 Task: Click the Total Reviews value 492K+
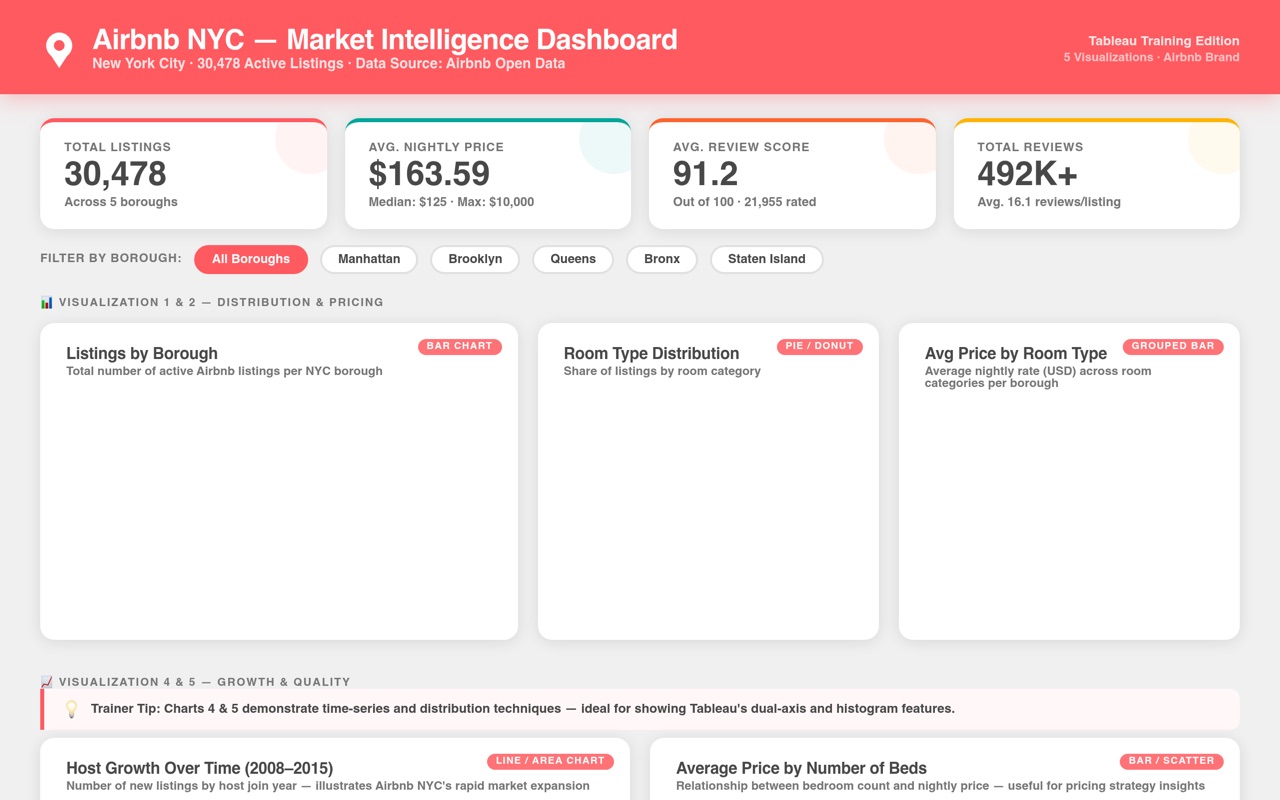[1027, 174]
